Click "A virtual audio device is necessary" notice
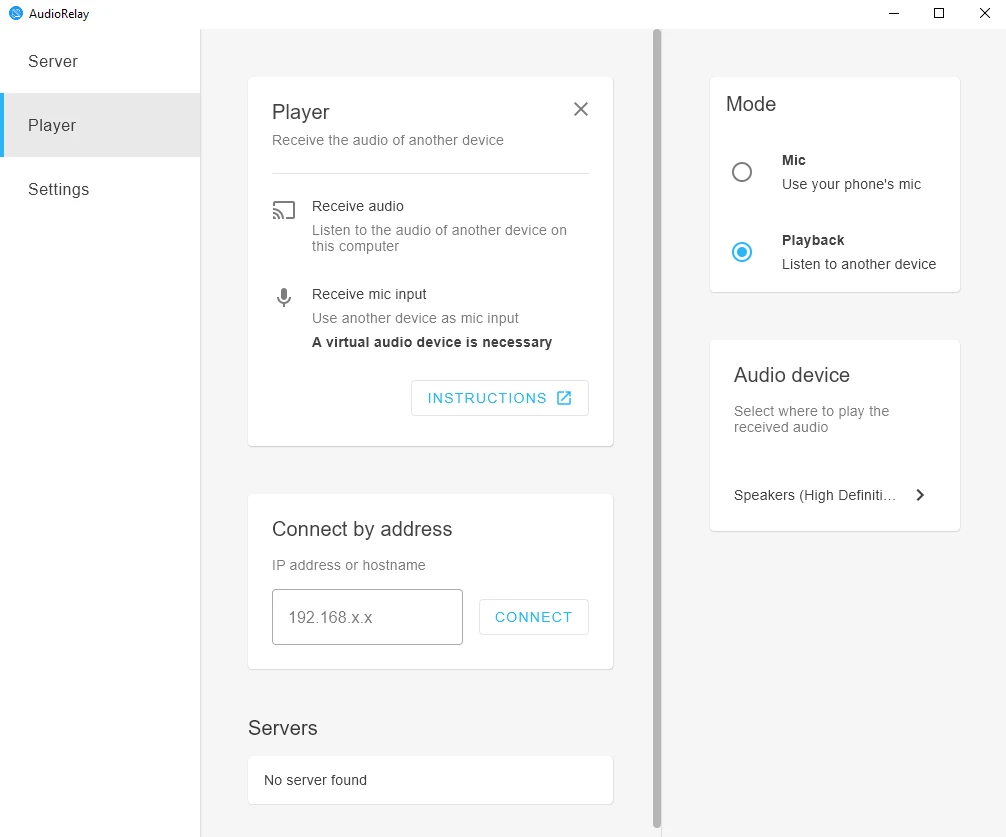 pyautogui.click(x=432, y=342)
